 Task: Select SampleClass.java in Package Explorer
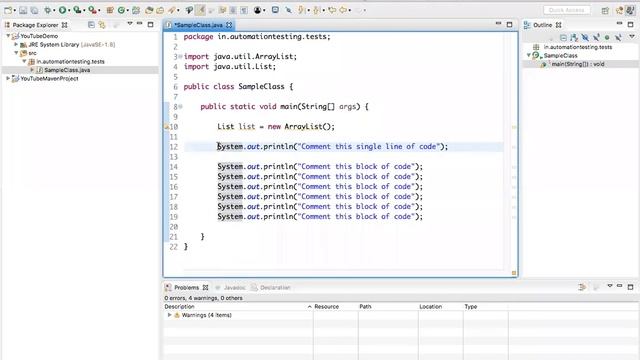pyautogui.click(x=67, y=70)
